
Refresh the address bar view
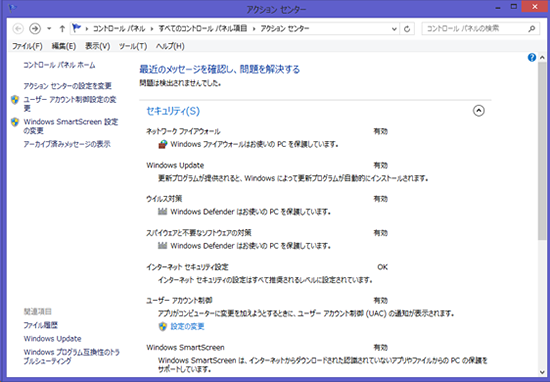[x=407, y=29]
